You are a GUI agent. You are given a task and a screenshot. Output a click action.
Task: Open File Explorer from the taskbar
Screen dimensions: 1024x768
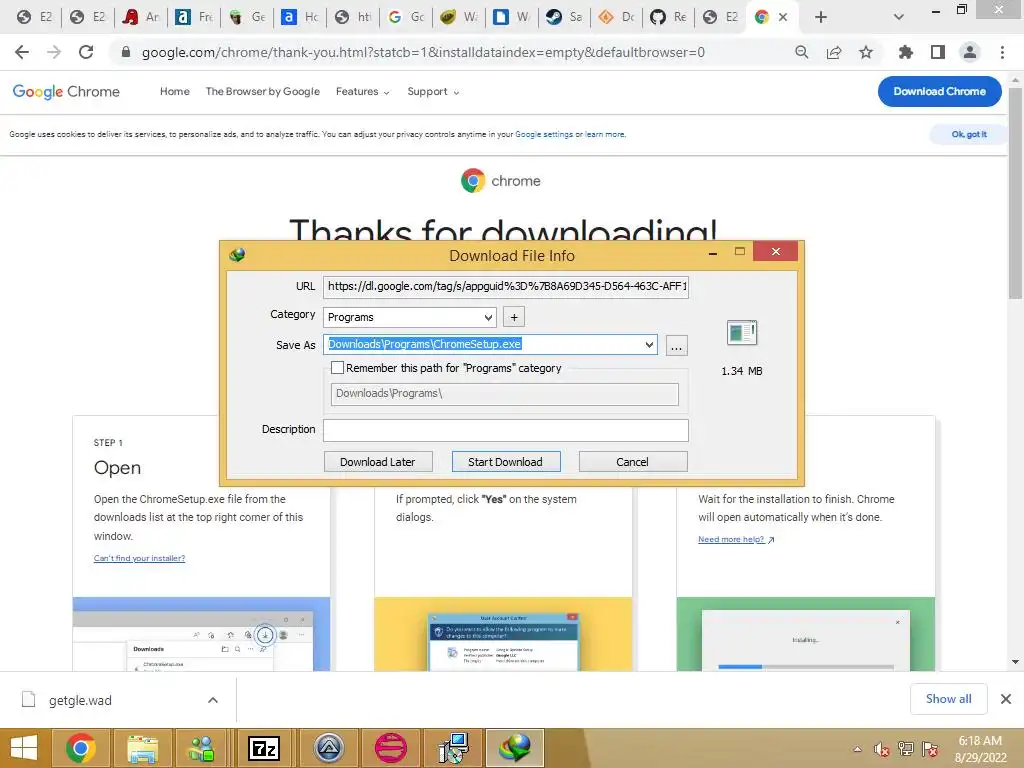[x=142, y=748]
